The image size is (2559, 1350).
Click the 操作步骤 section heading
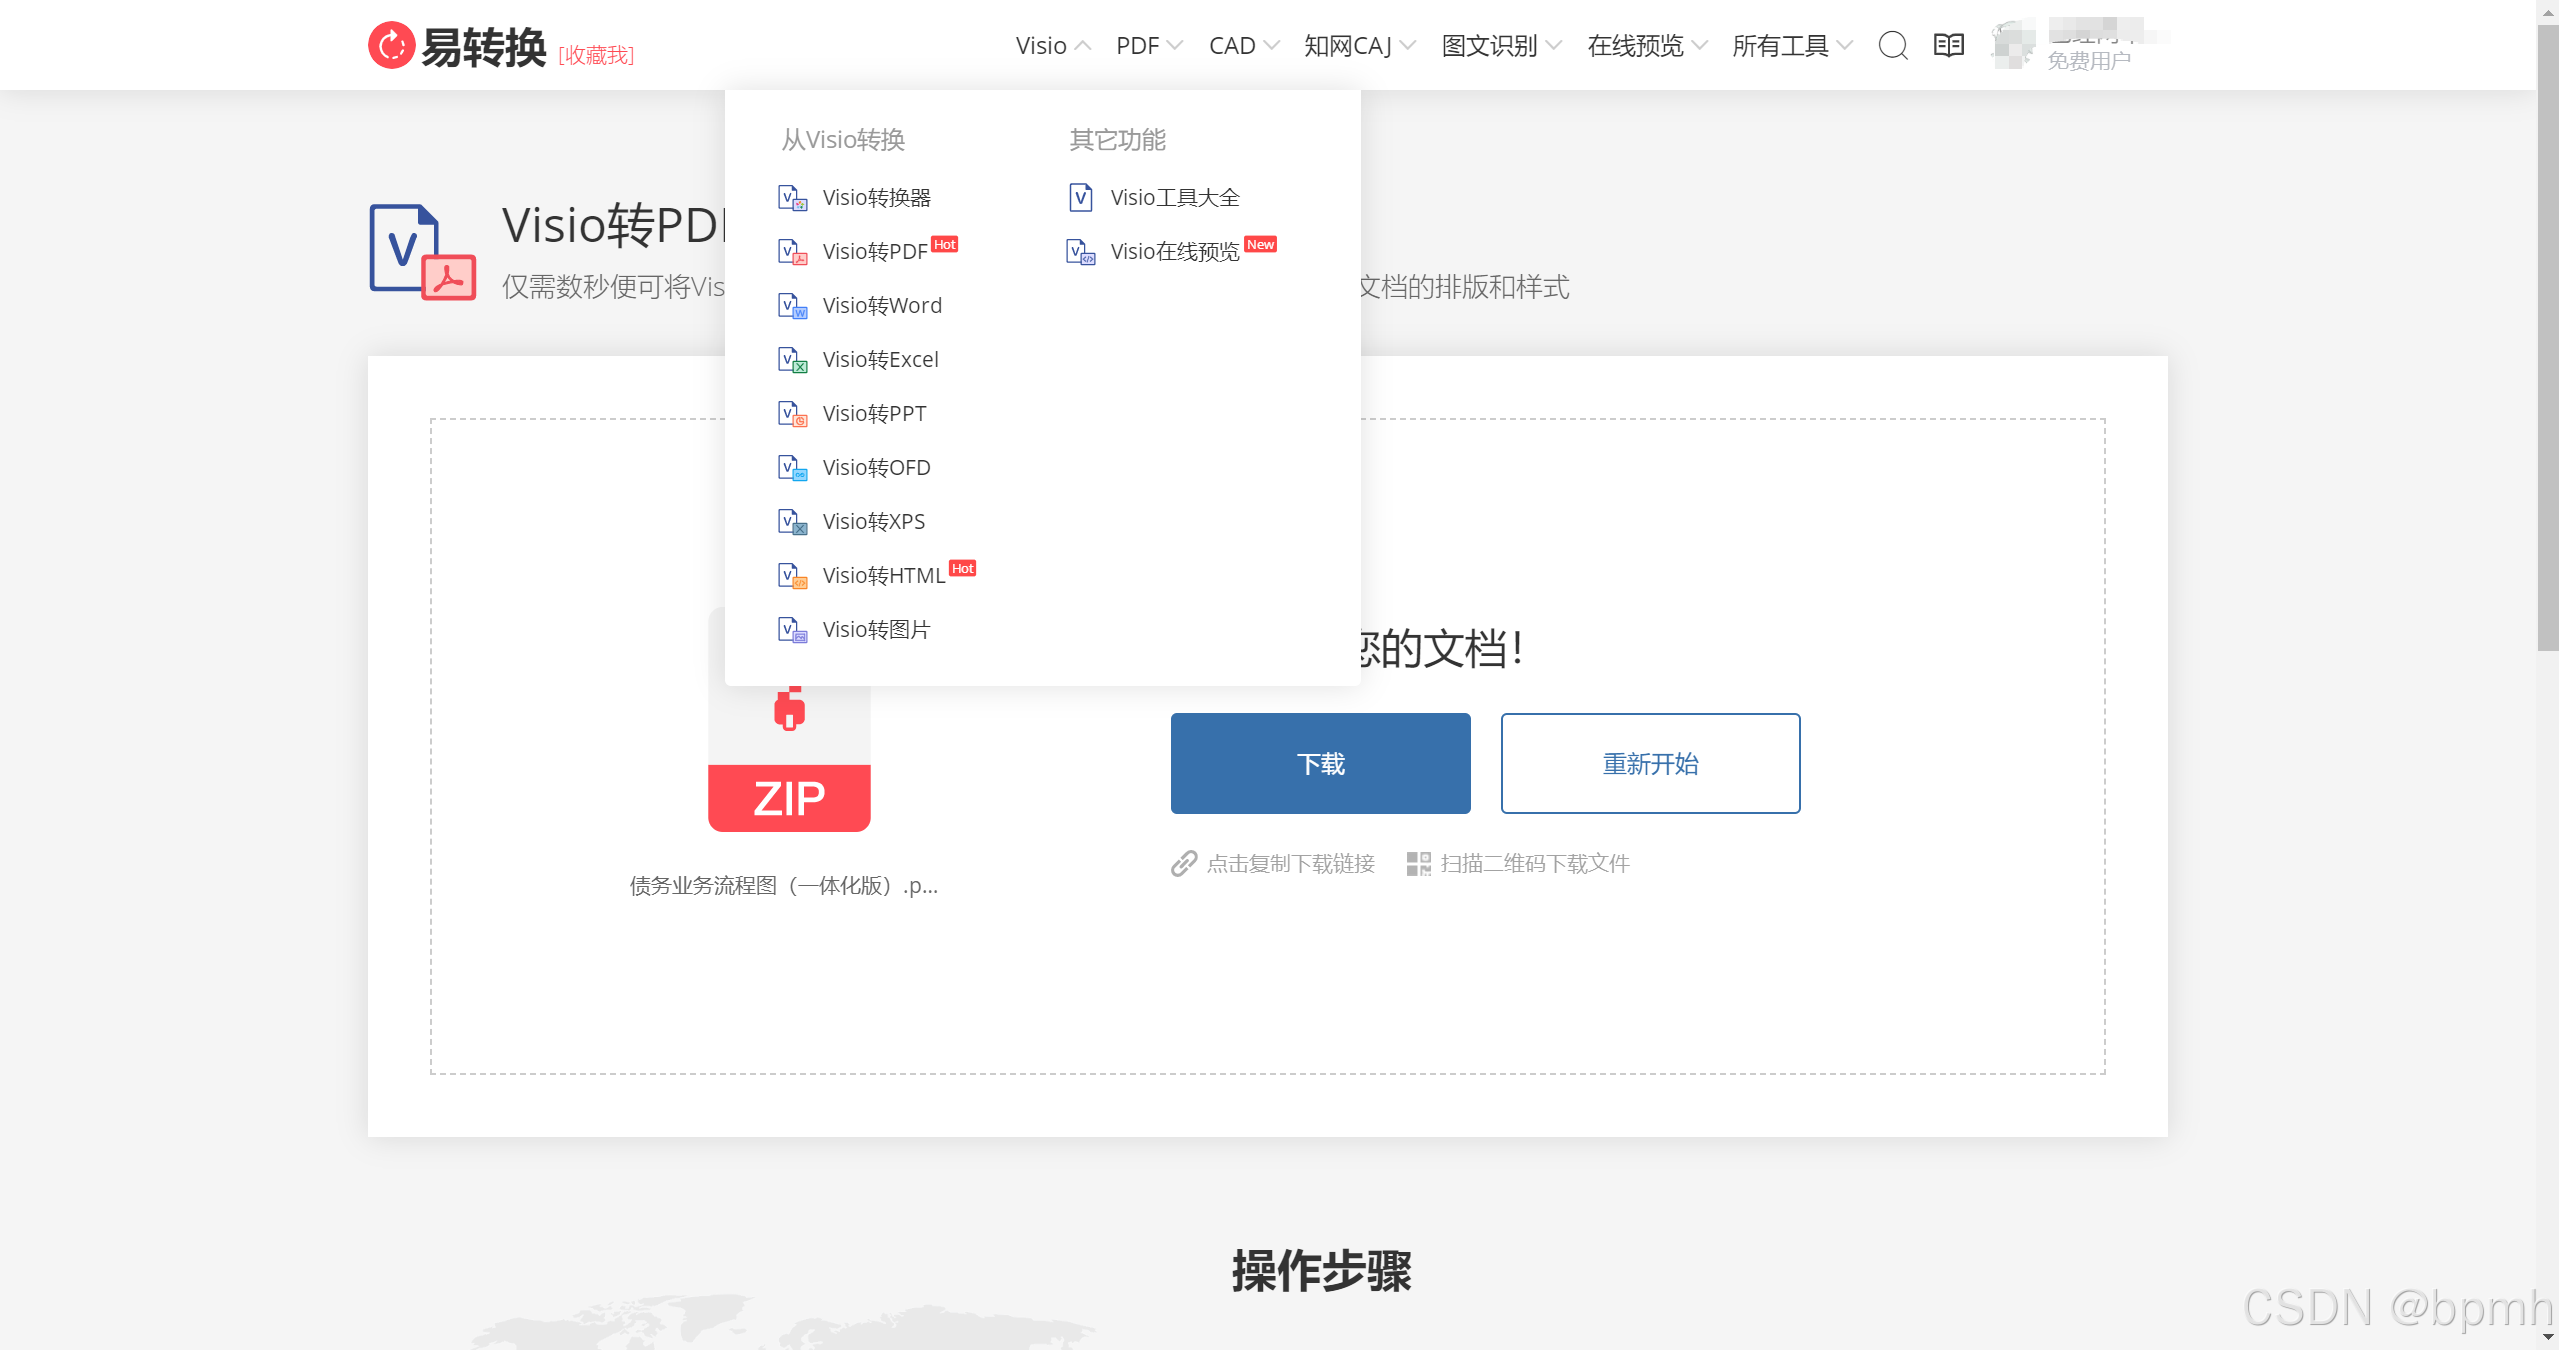pos(1321,1271)
